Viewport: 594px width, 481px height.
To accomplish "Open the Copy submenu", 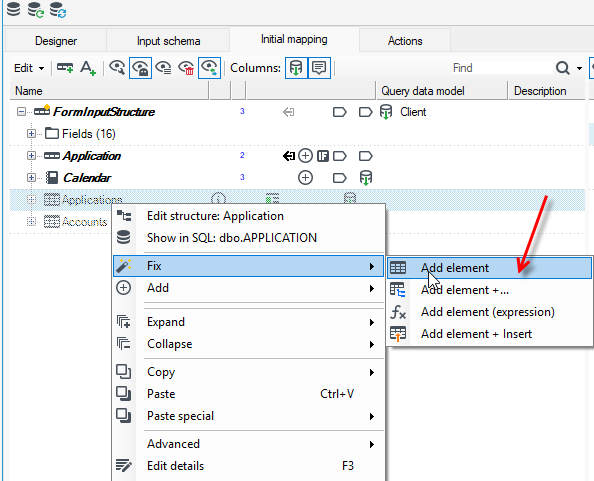I will pyautogui.click(x=249, y=372).
